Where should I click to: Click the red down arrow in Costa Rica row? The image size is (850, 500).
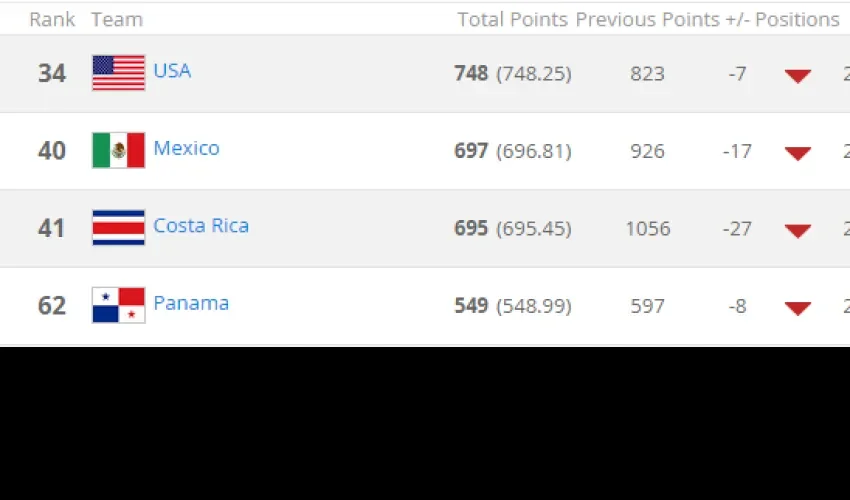(x=798, y=231)
